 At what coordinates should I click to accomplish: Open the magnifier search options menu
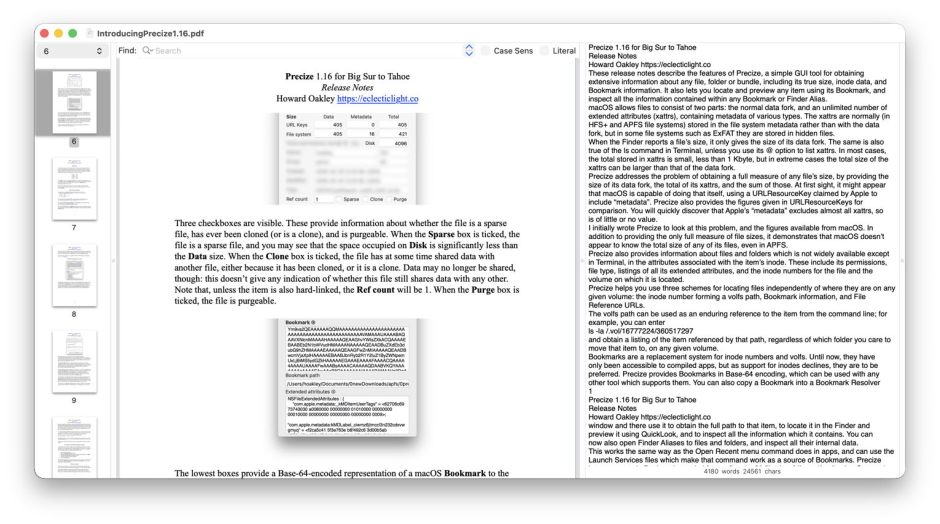(x=147, y=51)
